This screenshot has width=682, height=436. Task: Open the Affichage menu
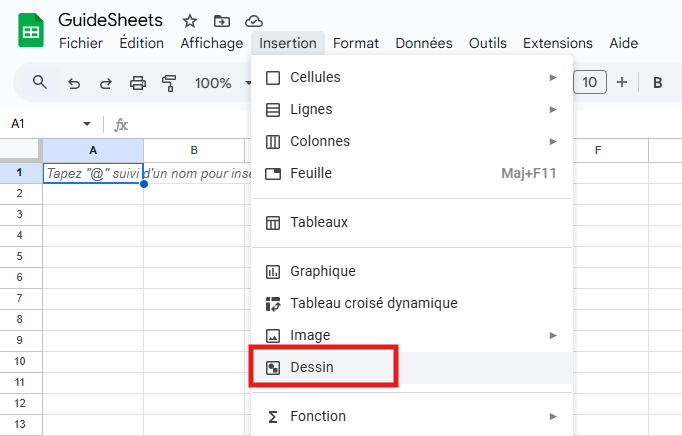(212, 43)
